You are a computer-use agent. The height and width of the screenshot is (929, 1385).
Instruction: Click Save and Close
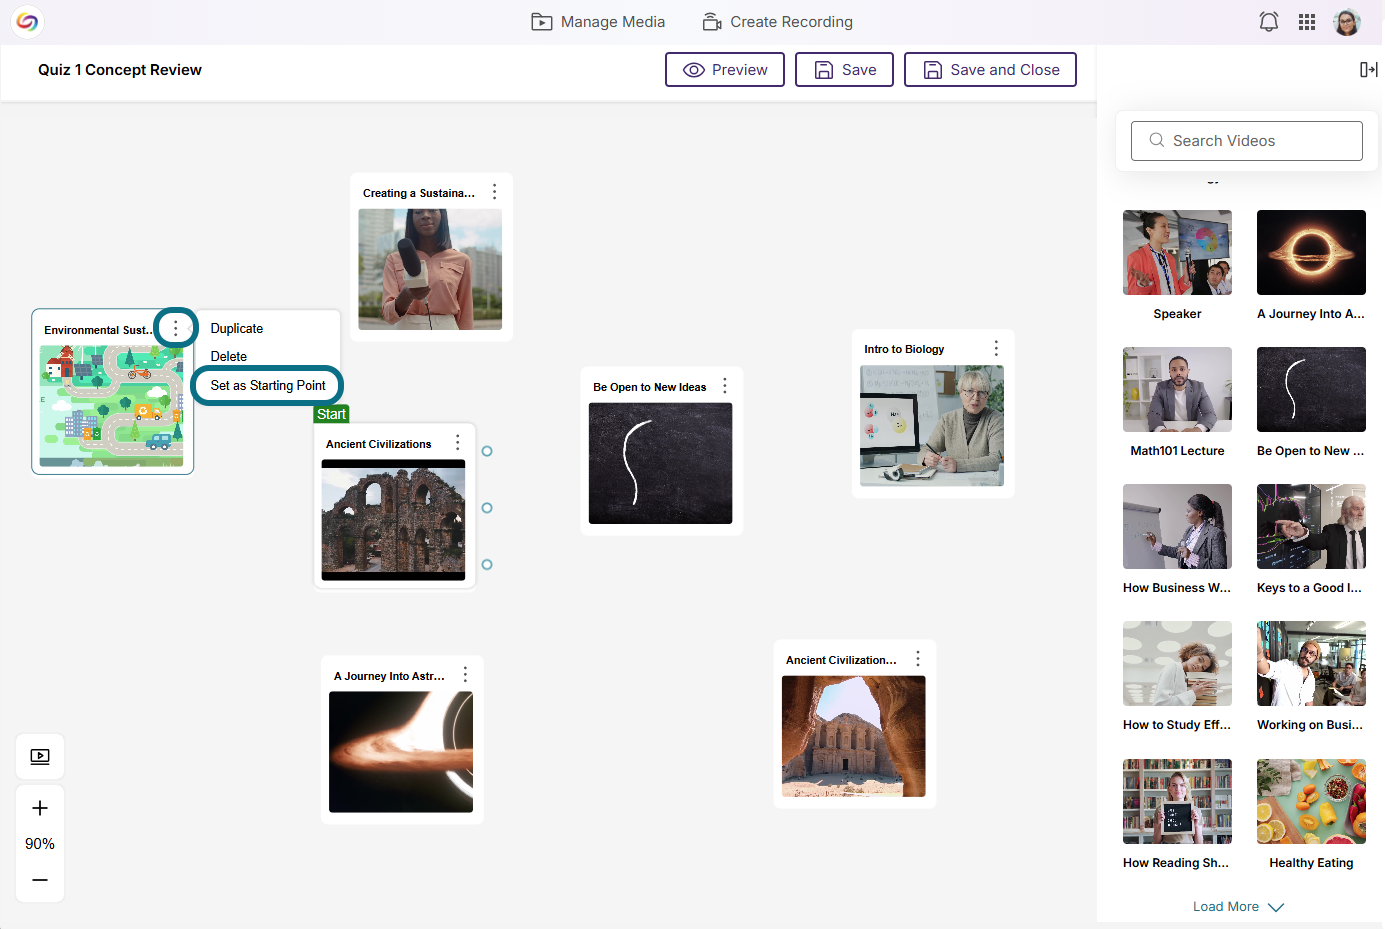tap(990, 70)
